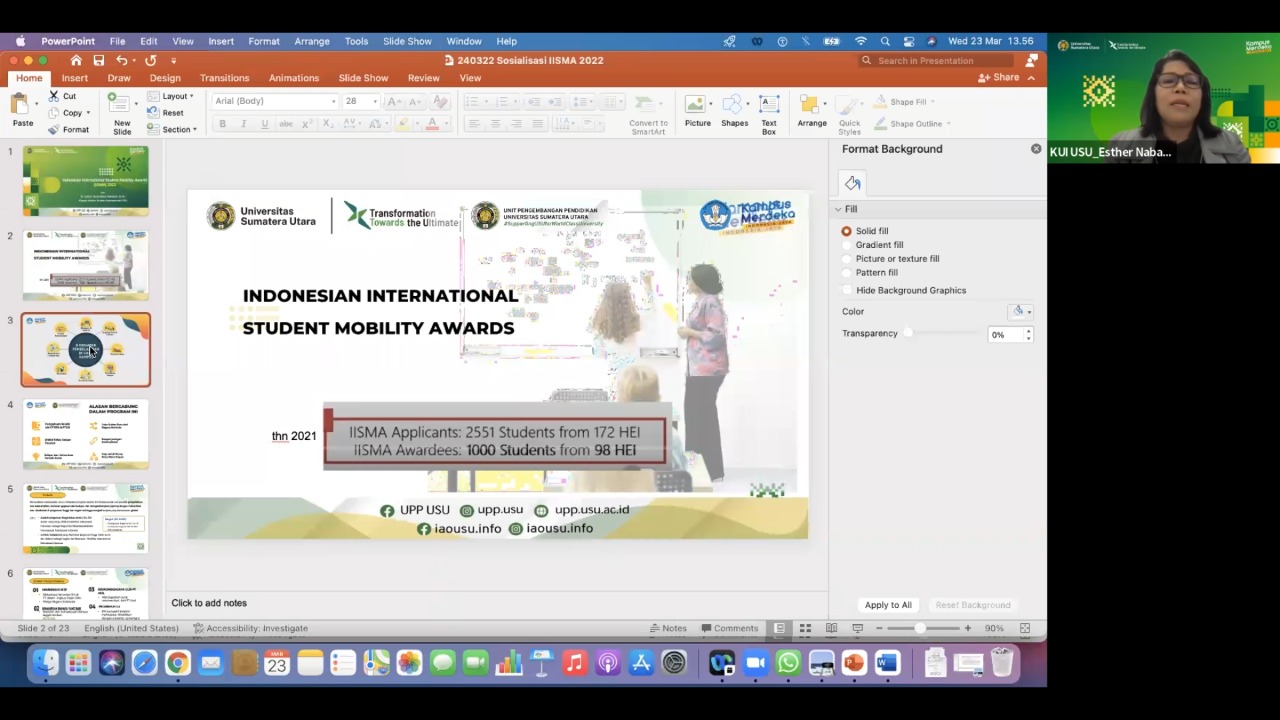The height and width of the screenshot is (720, 1280).
Task: Collapse the Fill section triangle
Action: (838, 209)
